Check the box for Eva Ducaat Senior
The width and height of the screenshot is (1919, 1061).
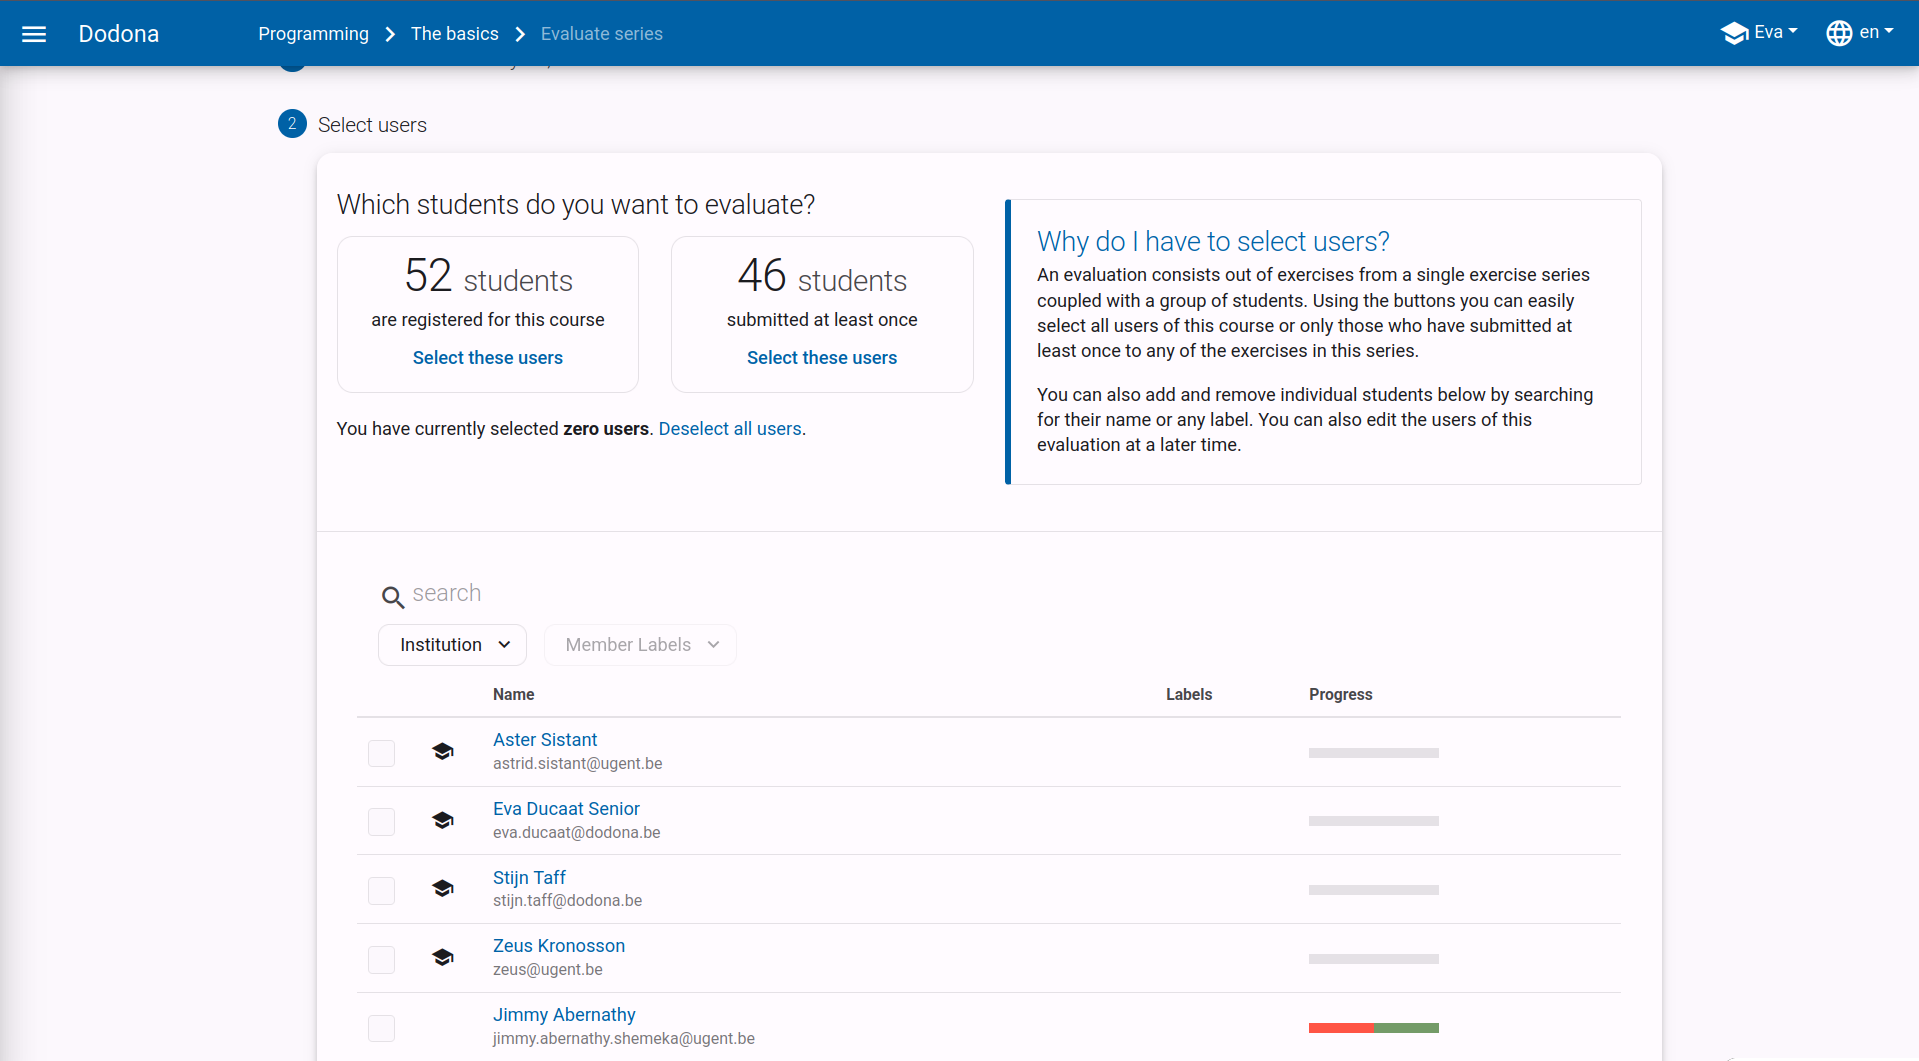[382, 822]
